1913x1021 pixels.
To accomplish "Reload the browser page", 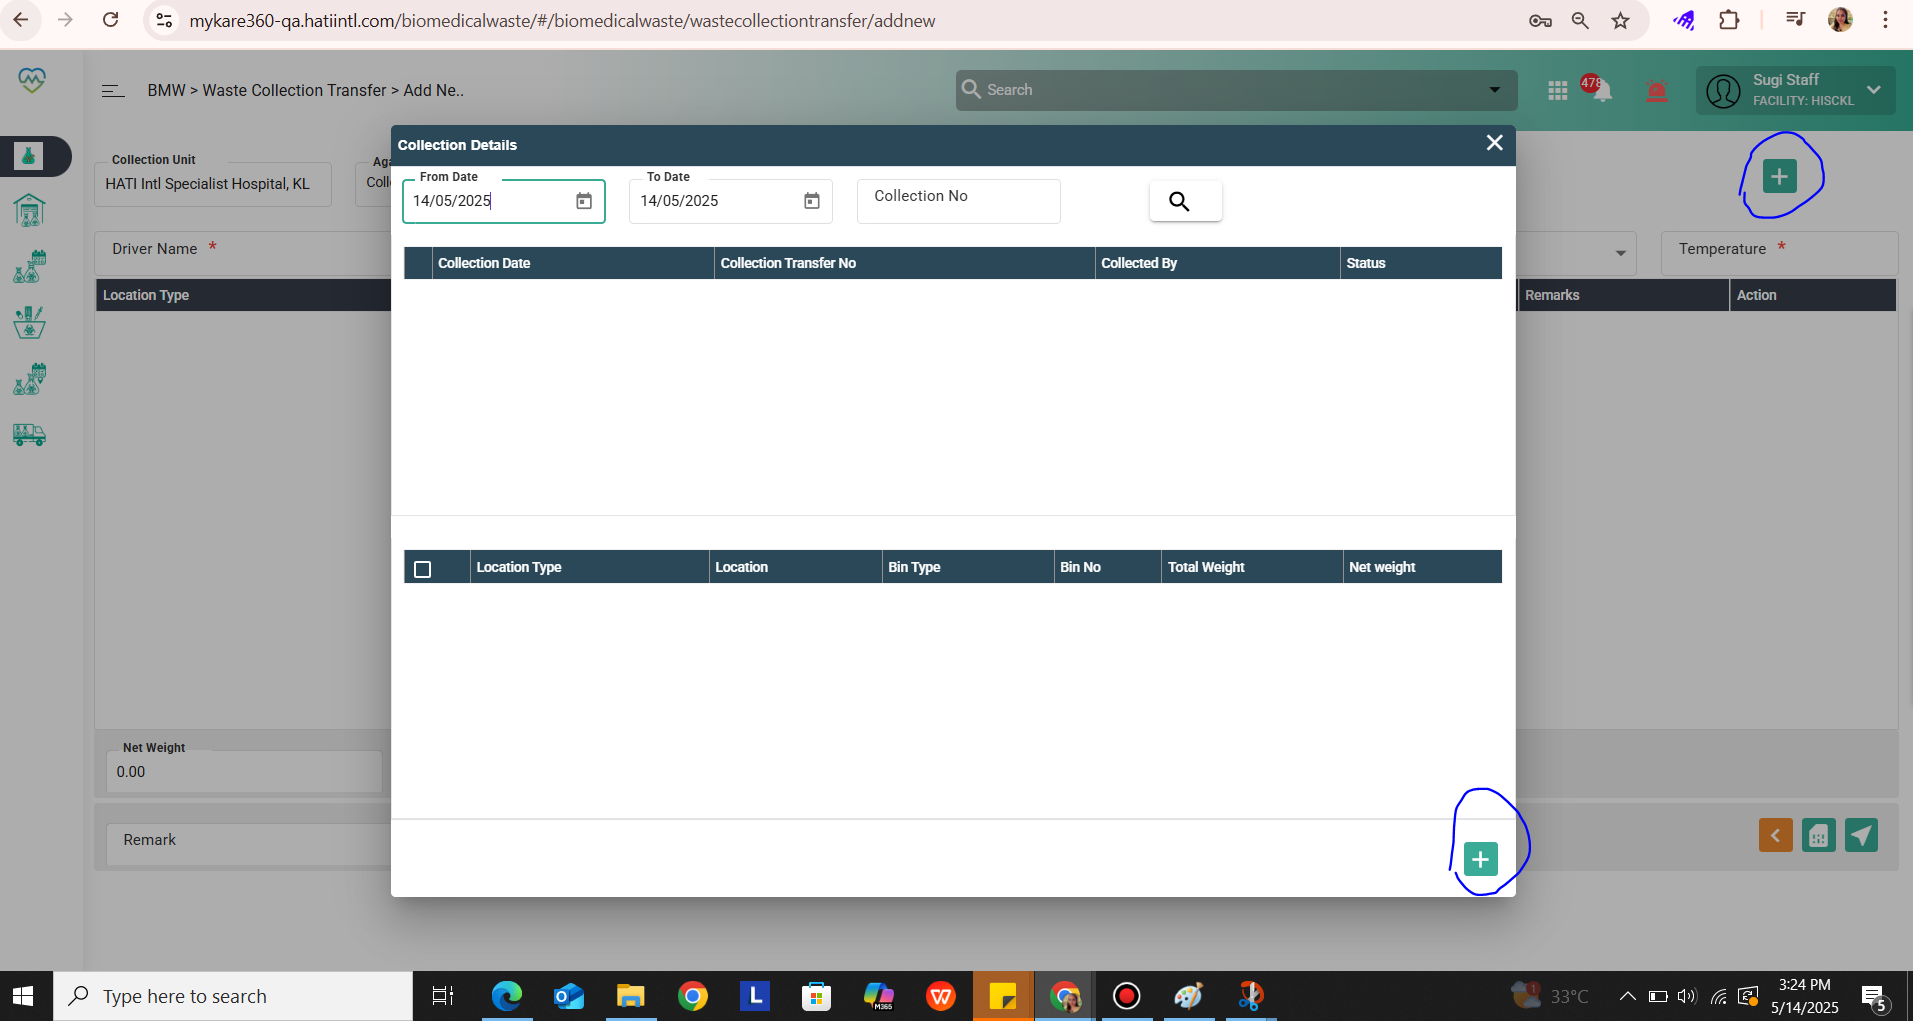I will 111,20.
